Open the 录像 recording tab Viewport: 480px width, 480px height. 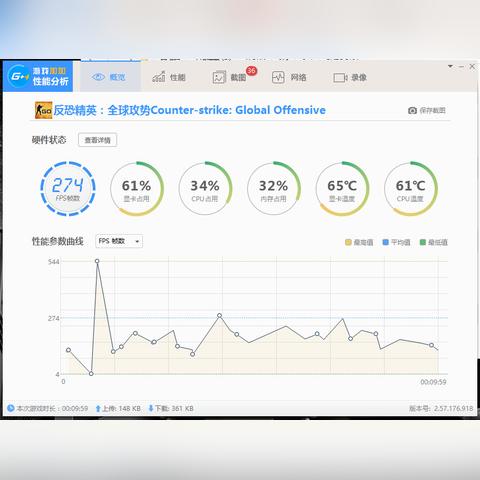tap(350, 77)
